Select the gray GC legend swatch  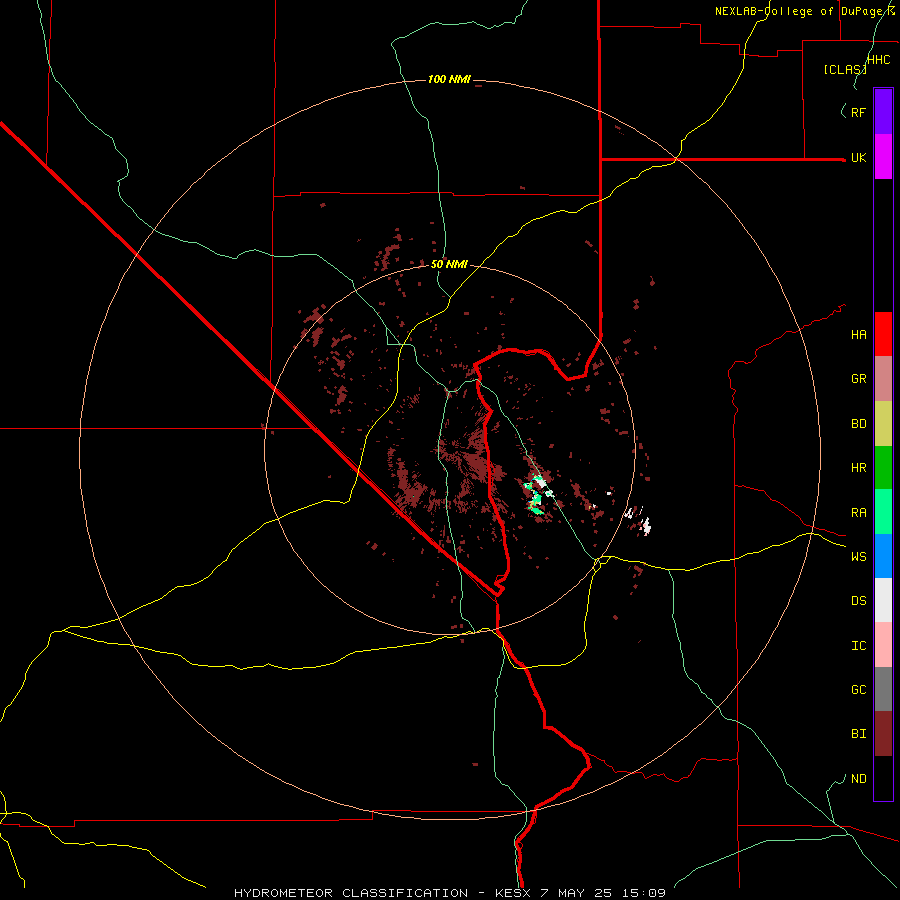tap(883, 689)
